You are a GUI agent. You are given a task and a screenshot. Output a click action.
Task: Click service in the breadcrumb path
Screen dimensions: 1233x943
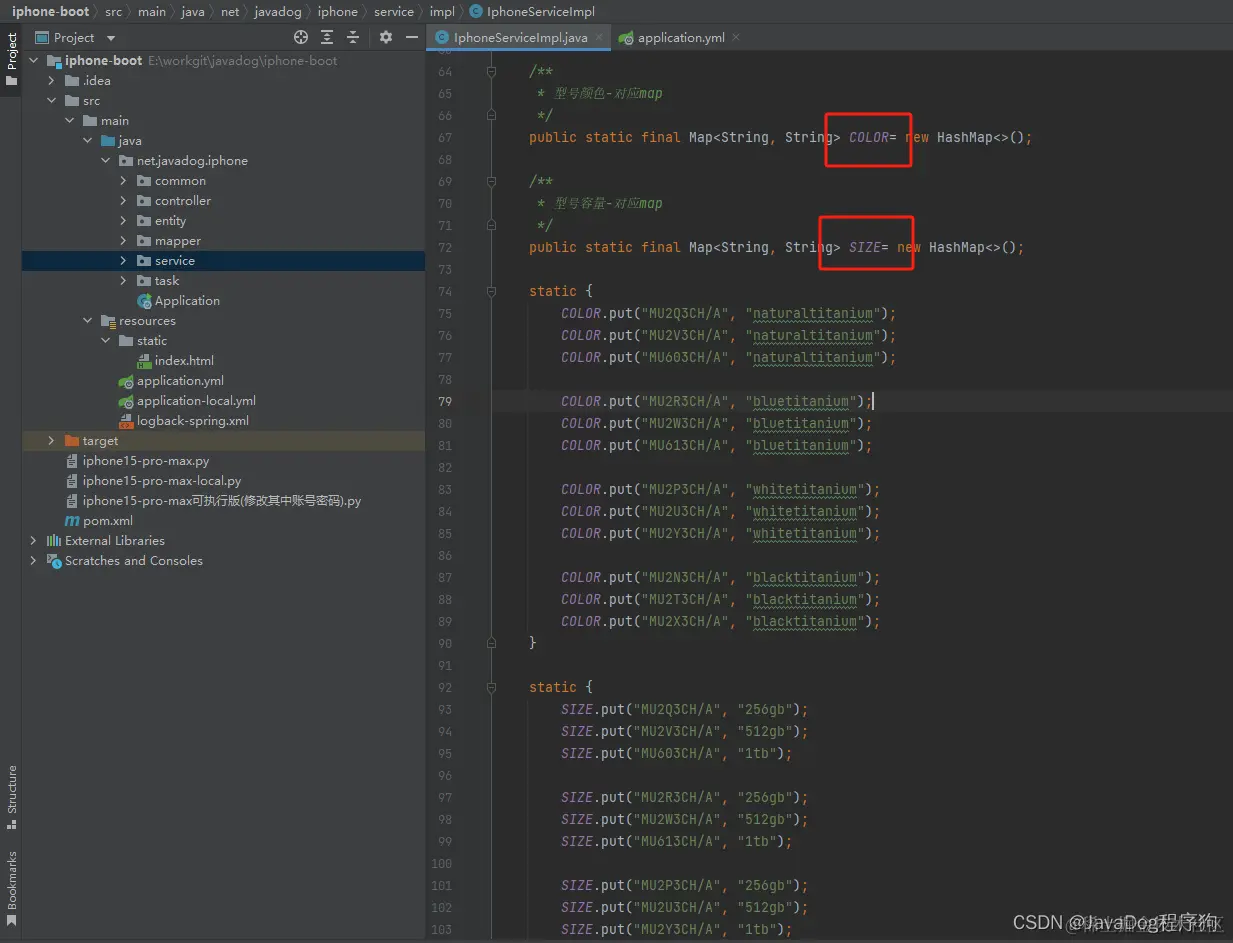click(x=394, y=12)
